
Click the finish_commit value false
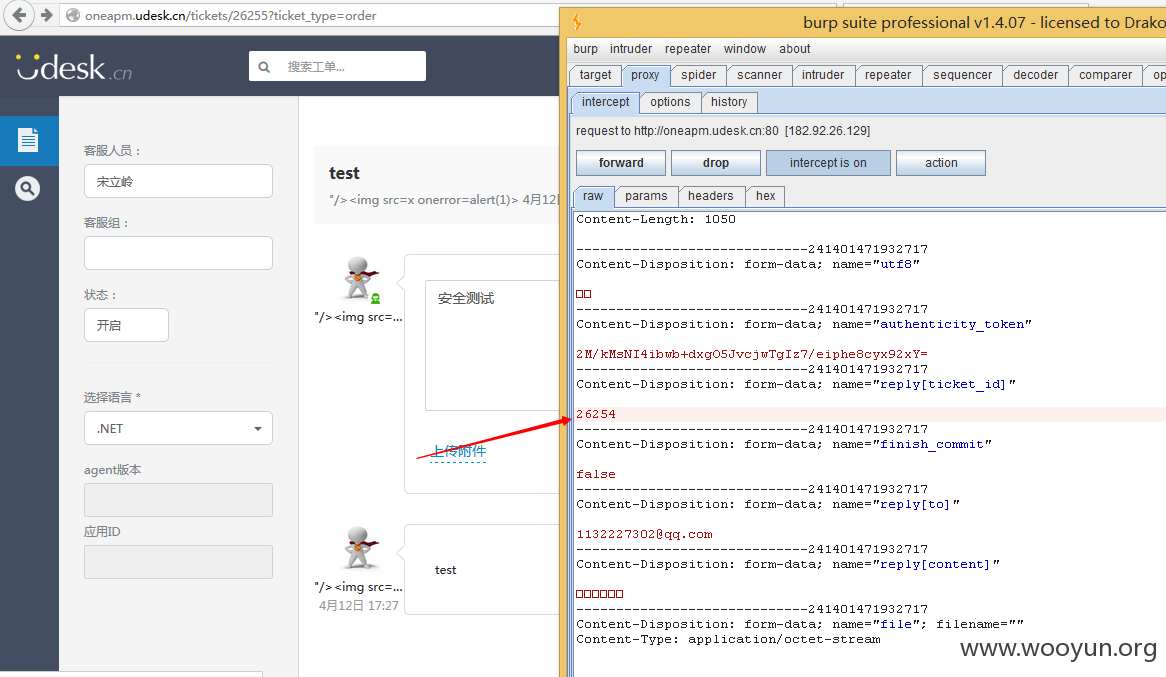click(596, 475)
